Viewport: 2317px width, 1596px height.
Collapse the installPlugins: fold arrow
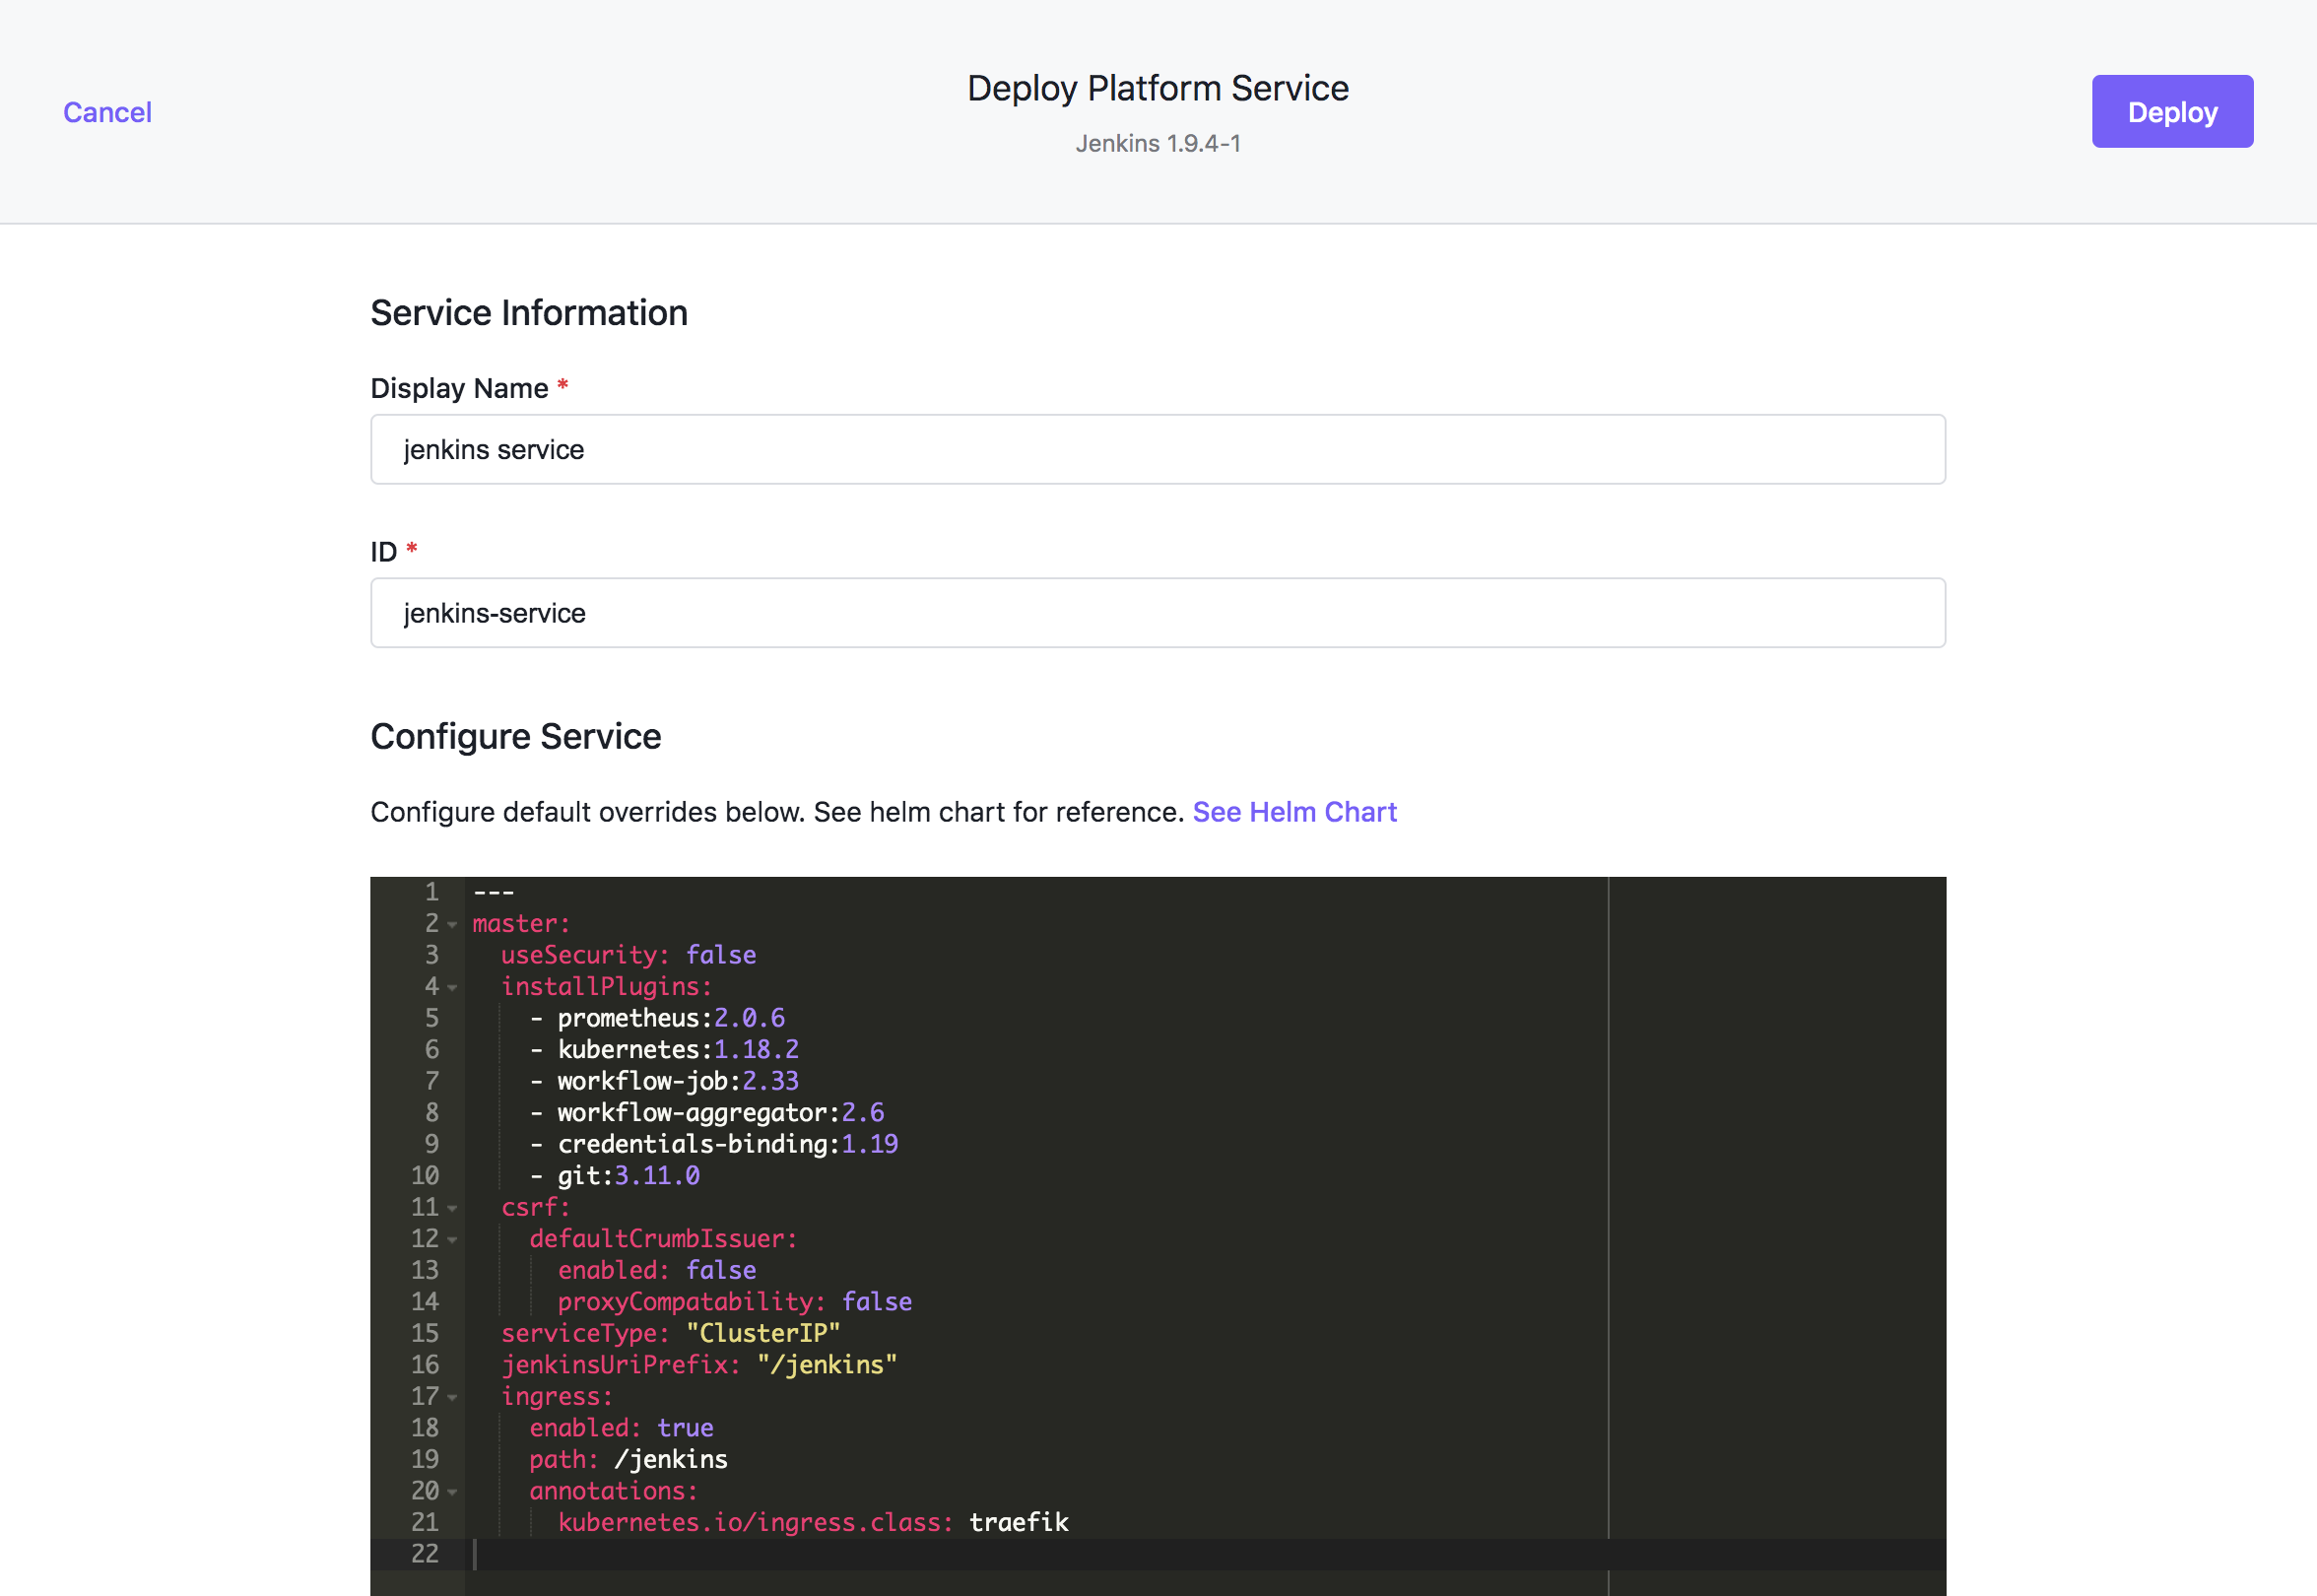coord(452,988)
